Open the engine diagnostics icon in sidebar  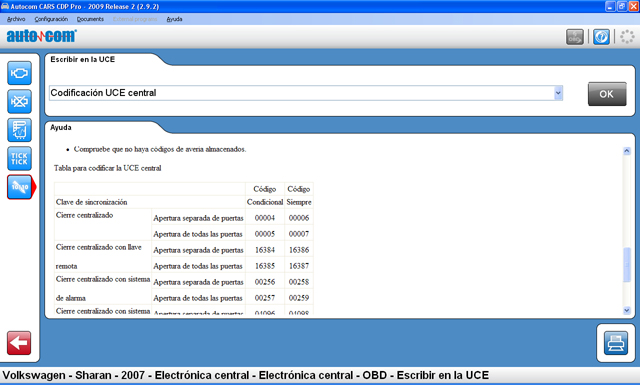[x=19, y=73]
